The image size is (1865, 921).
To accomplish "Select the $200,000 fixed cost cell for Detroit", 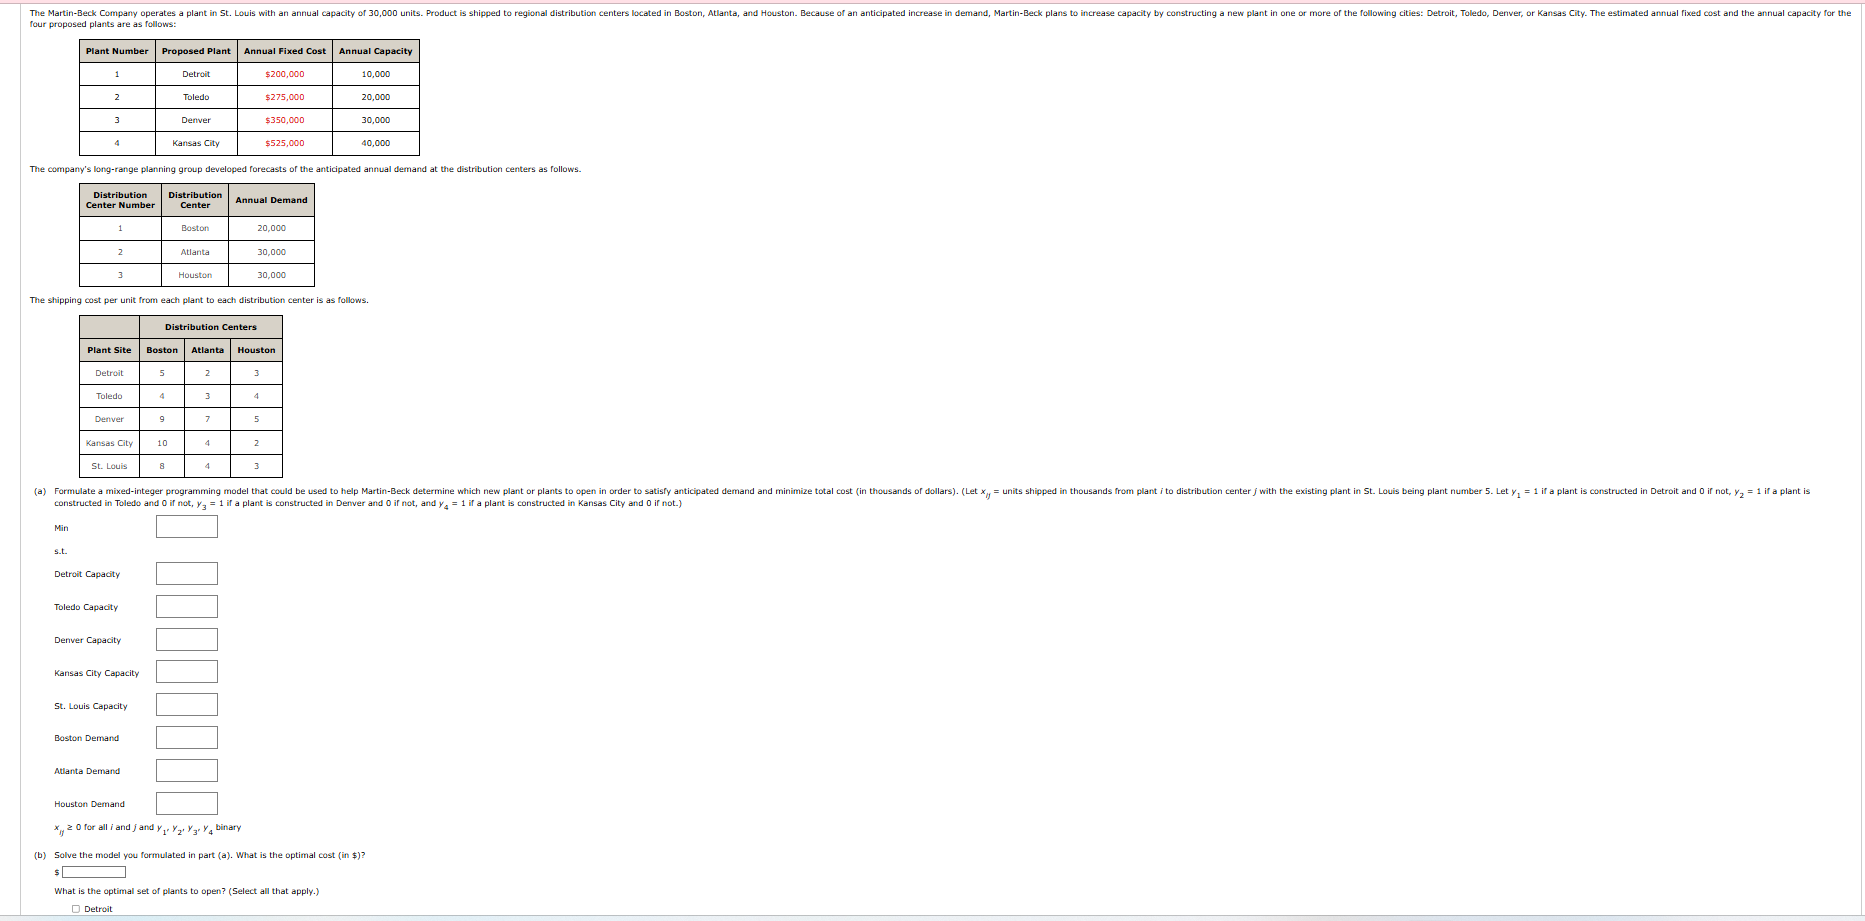I will tap(283, 73).
